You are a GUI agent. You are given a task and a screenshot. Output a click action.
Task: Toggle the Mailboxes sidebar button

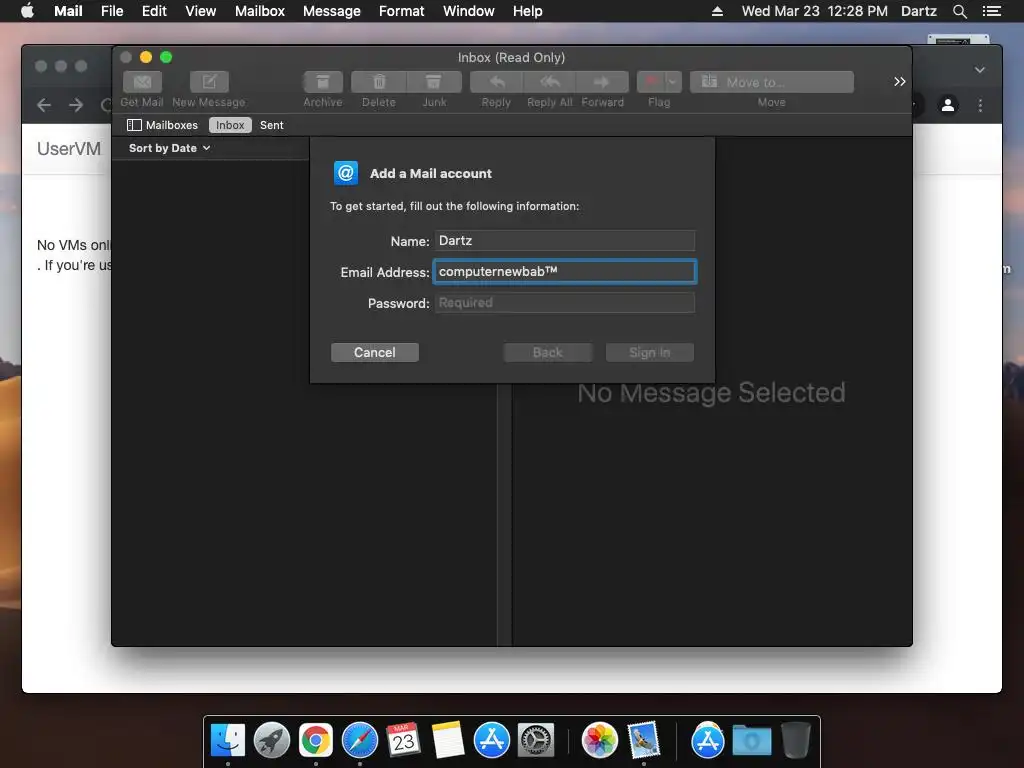[x=162, y=125]
